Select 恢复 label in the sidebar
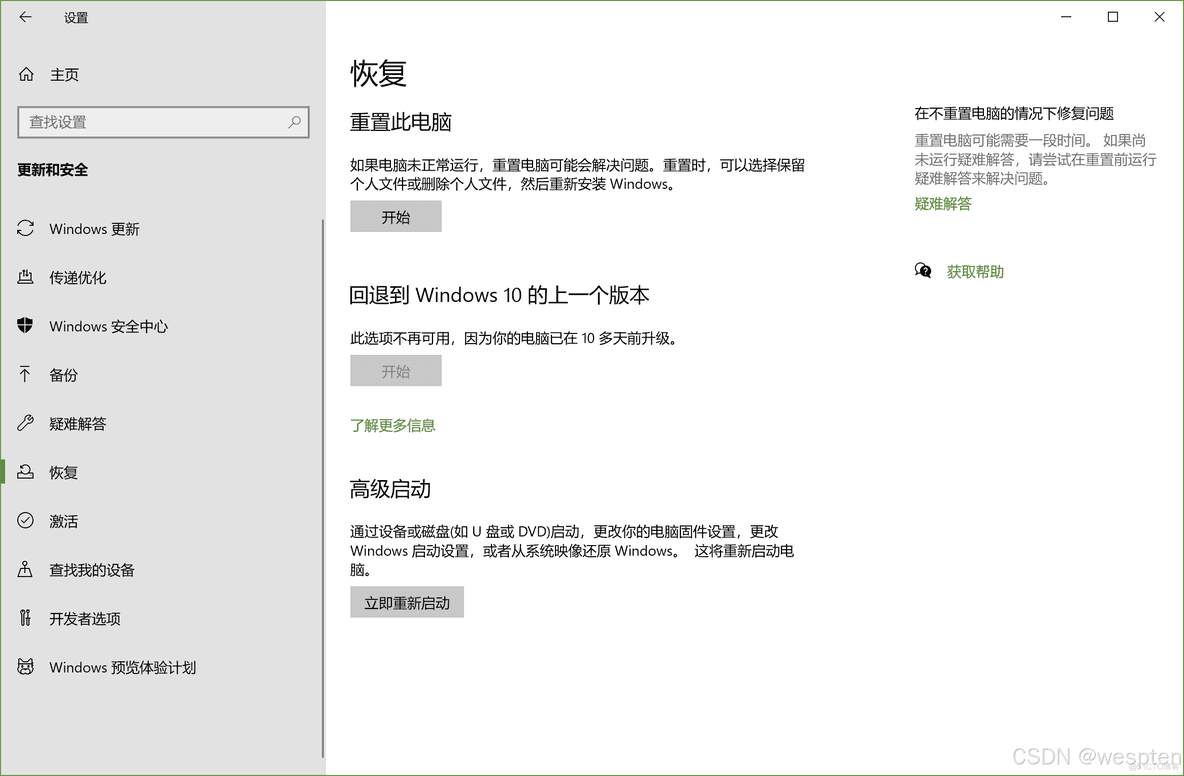 pos(63,473)
